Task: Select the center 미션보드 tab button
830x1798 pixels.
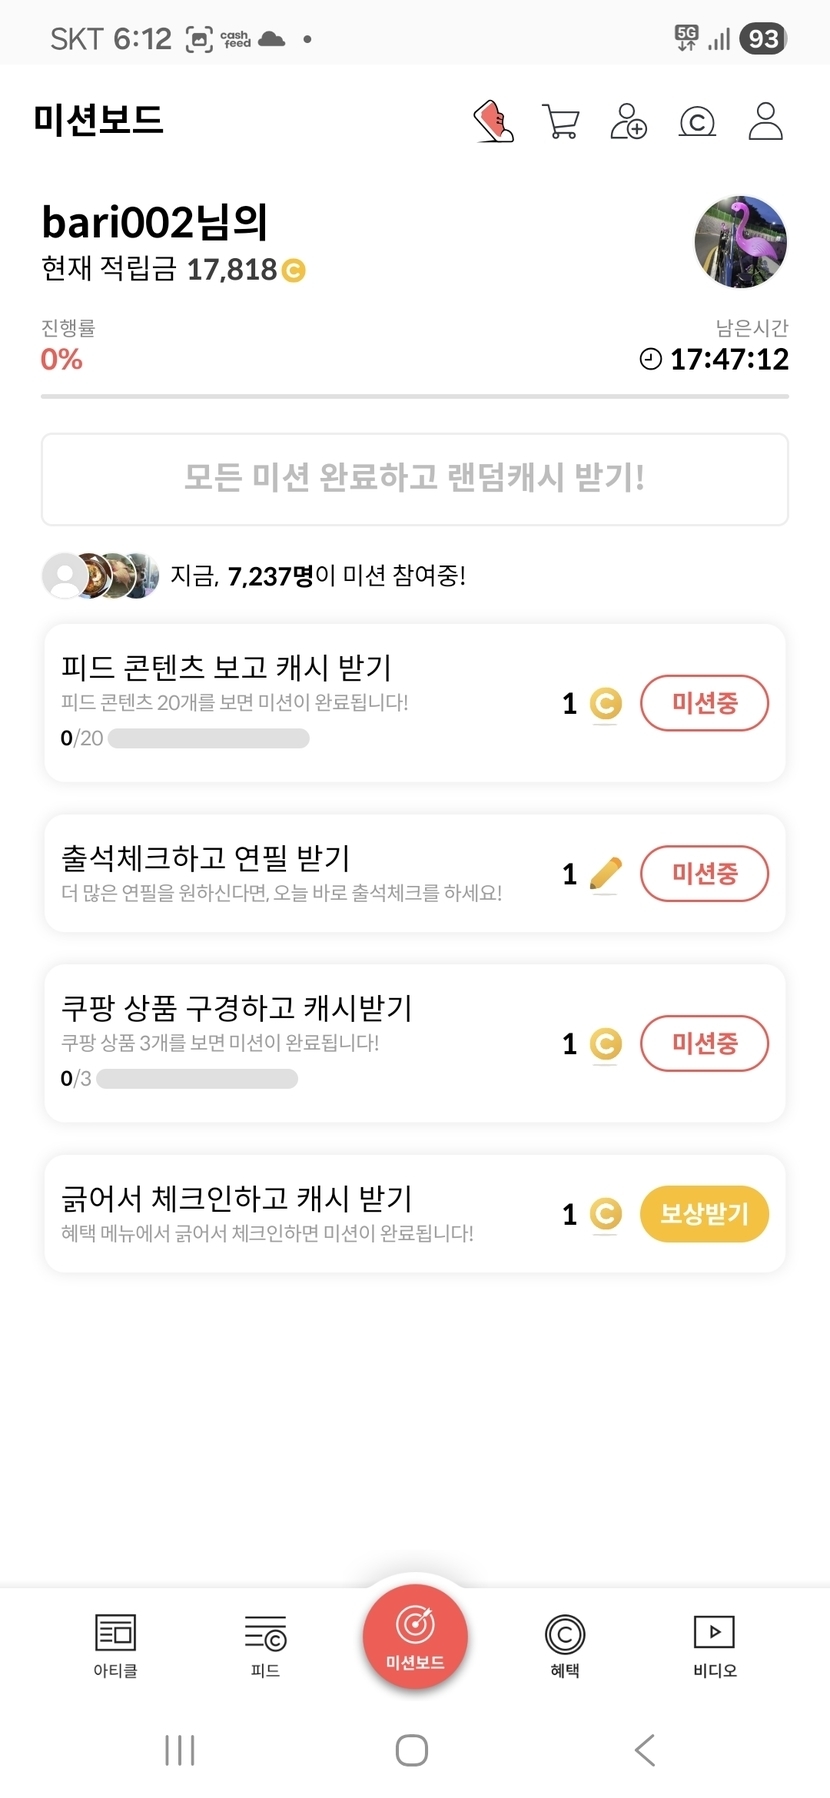Action: click(415, 1637)
